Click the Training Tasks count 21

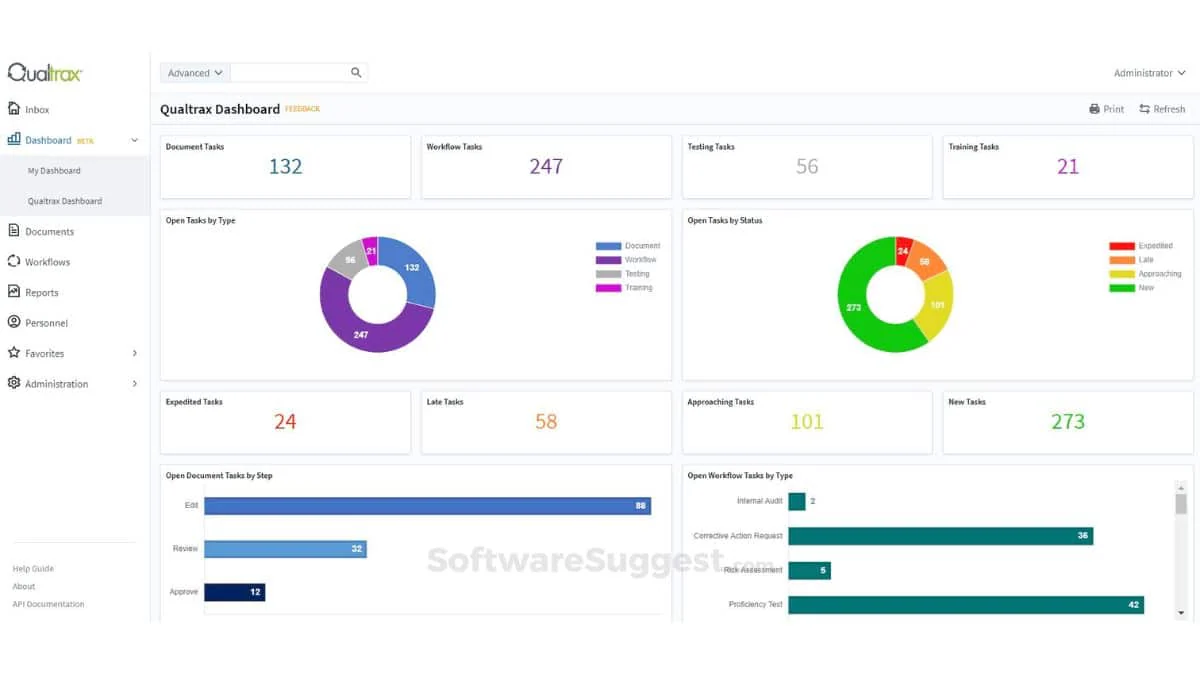[1068, 167]
